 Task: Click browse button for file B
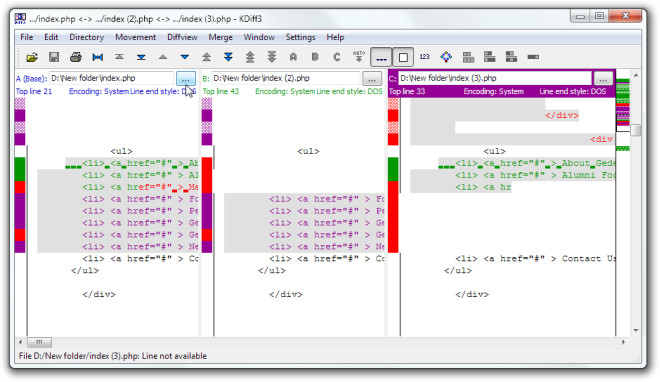click(372, 78)
